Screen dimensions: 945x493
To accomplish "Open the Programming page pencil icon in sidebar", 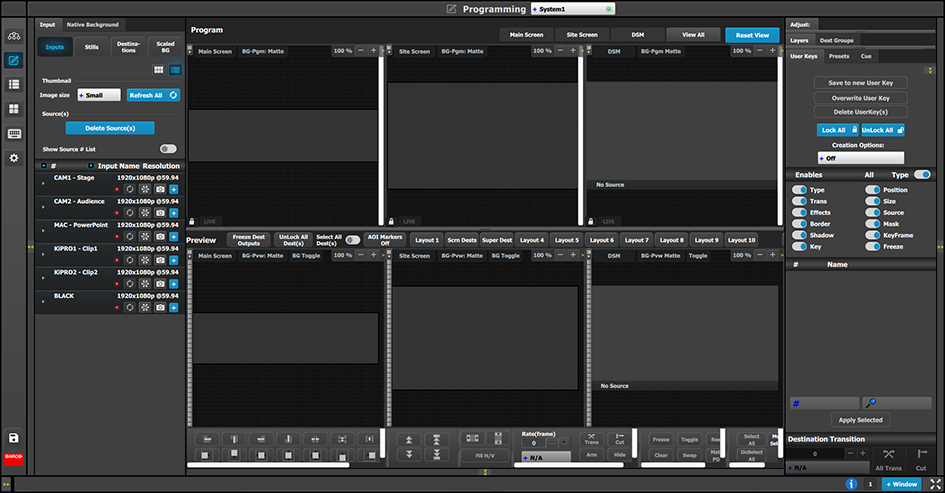I will (x=14, y=60).
